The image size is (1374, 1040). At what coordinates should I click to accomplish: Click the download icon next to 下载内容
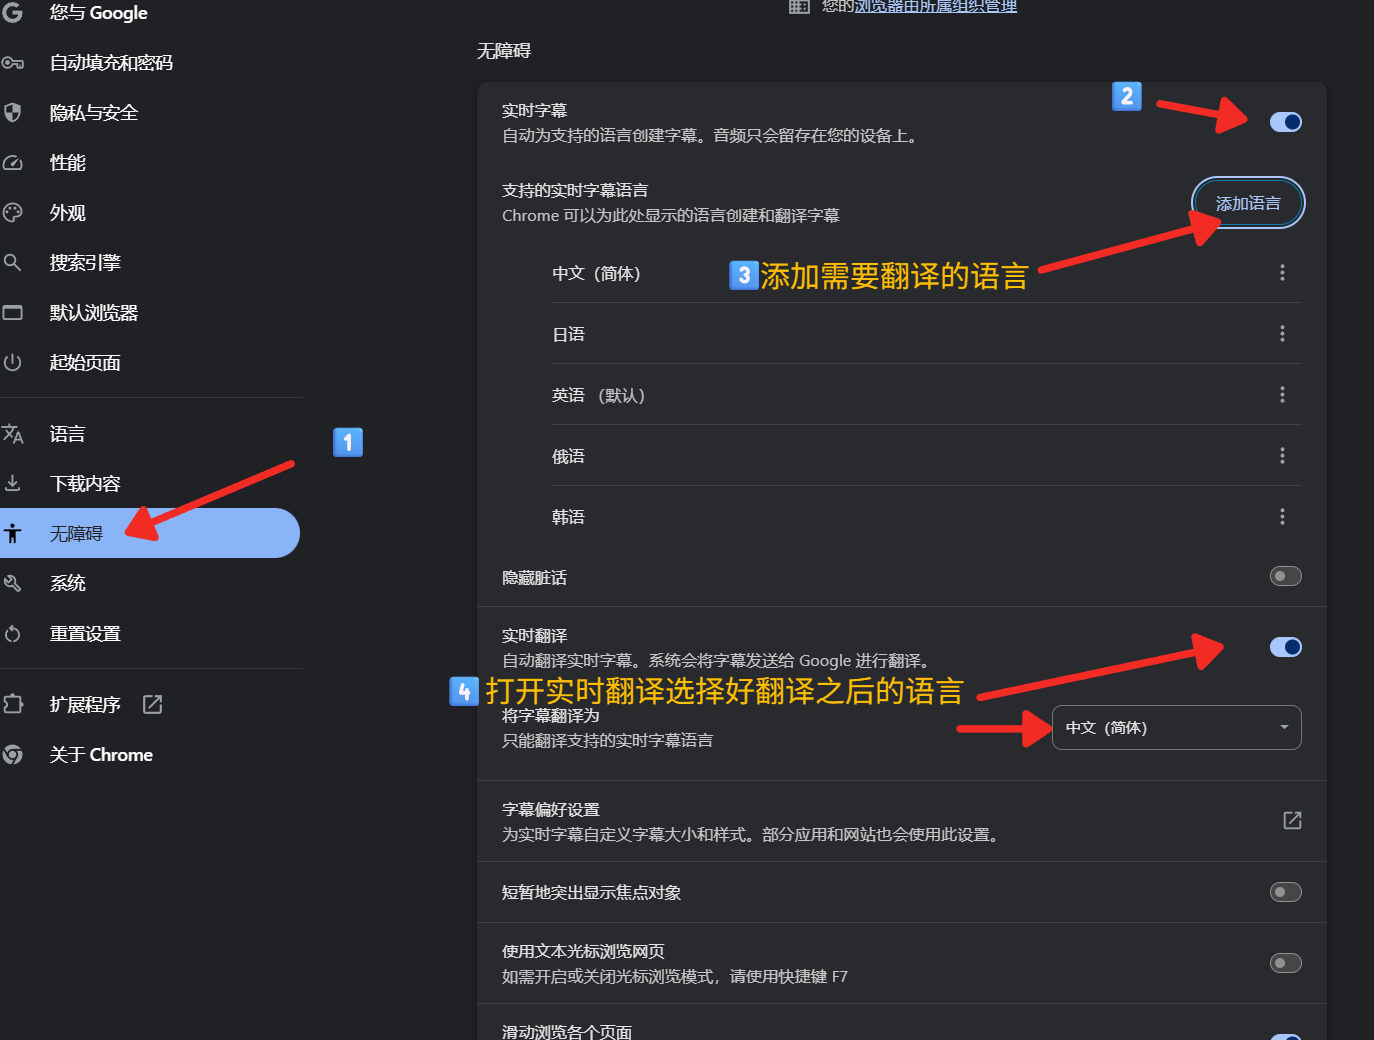12,483
